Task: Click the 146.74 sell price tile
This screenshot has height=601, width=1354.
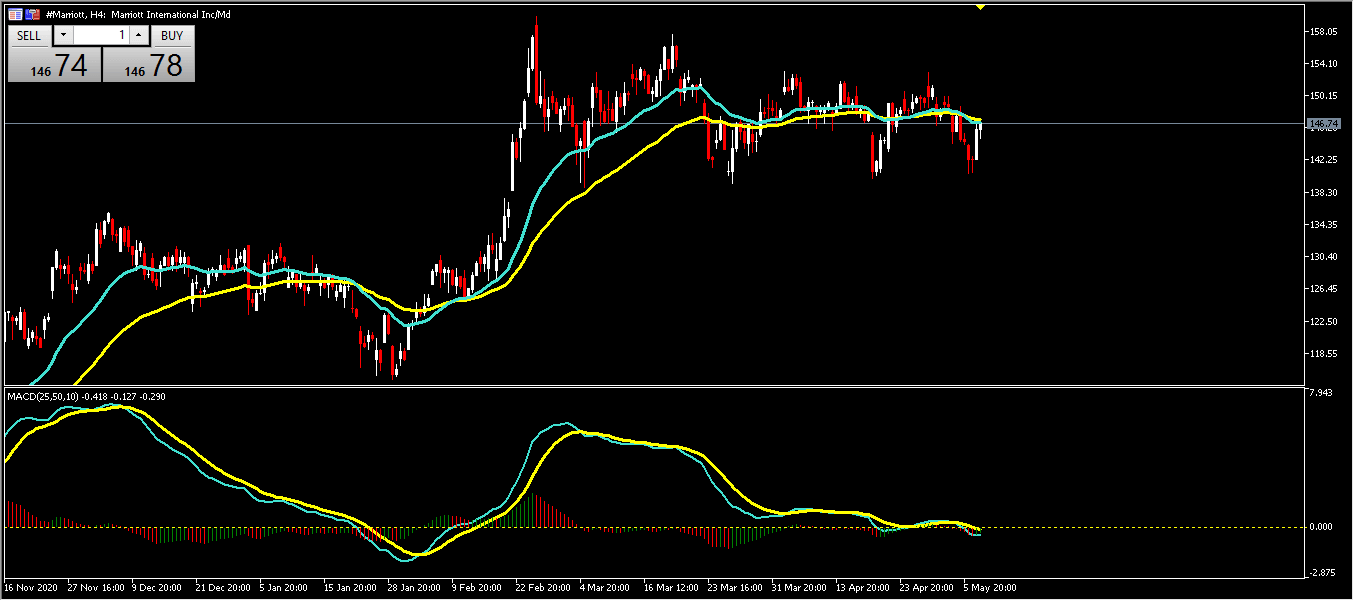Action: coord(56,66)
